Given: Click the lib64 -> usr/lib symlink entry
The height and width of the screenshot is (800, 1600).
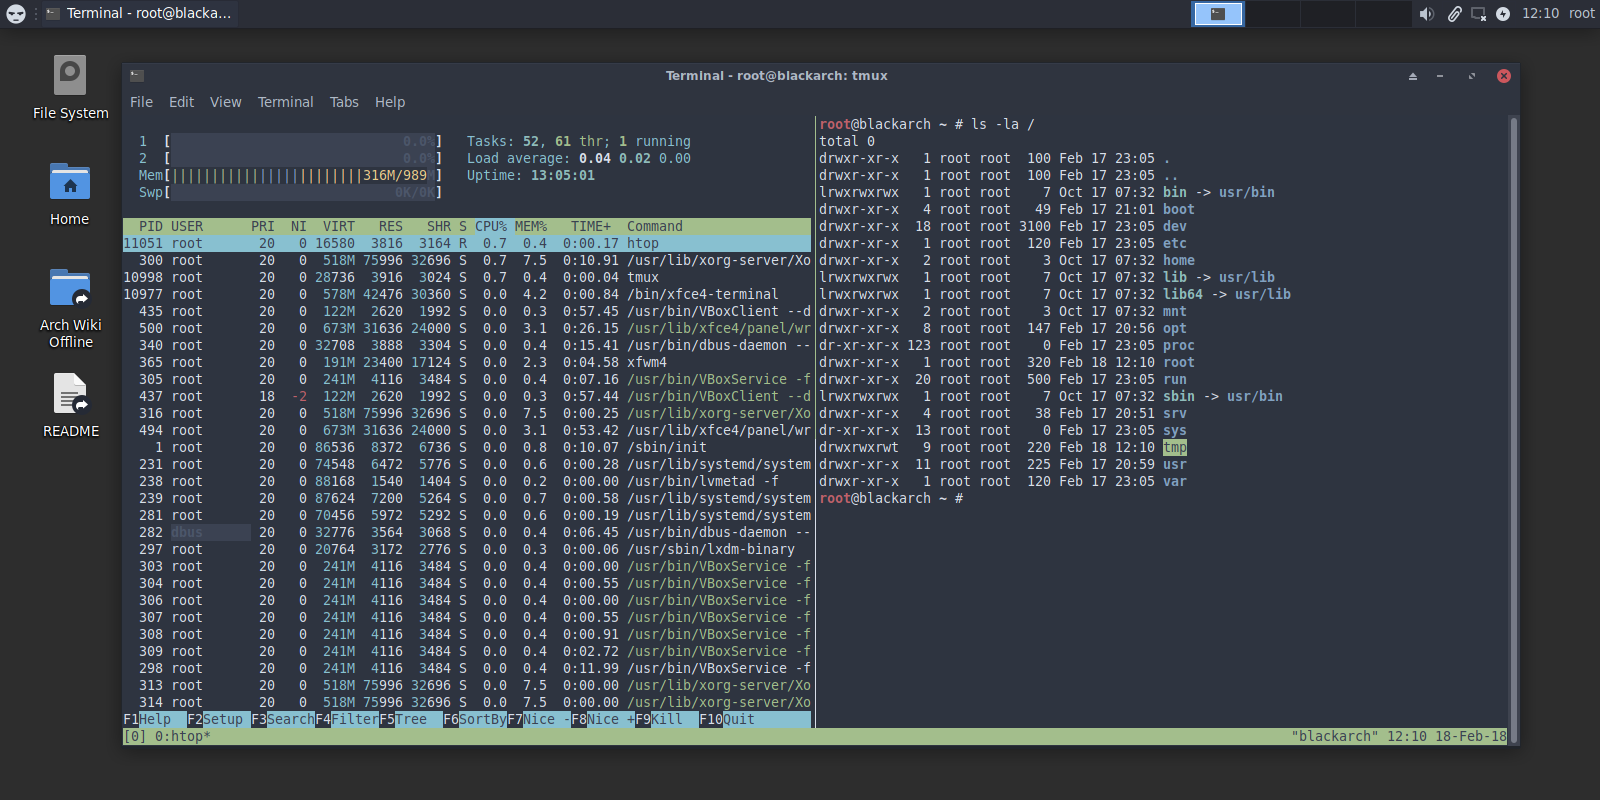Looking at the screenshot, I should coord(1227,294).
